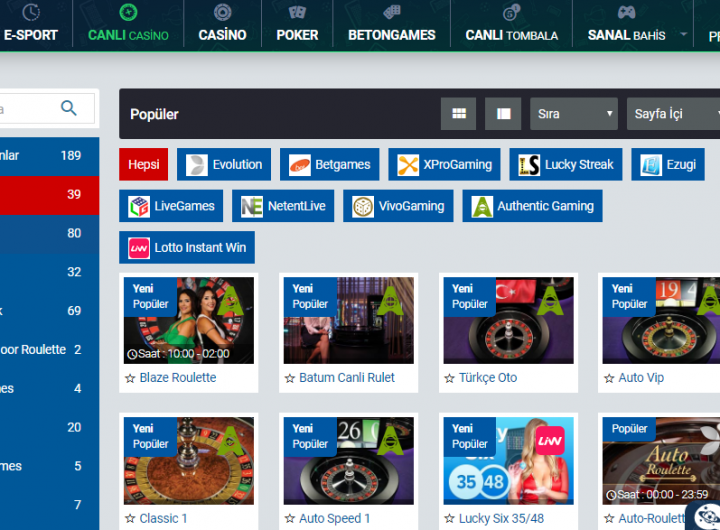Select sidebar category with 32 games
Image resolution: width=720 pixels, height=530 pixels.
tap(50, 272)
